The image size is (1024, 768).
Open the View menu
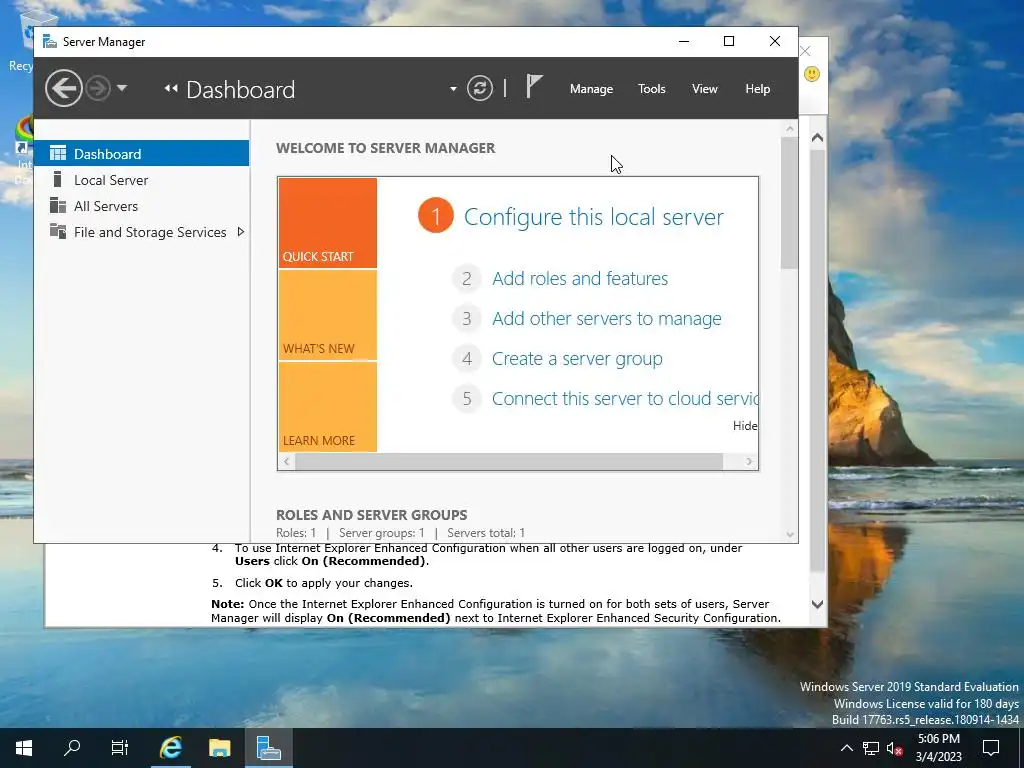[x=705, y=89]
